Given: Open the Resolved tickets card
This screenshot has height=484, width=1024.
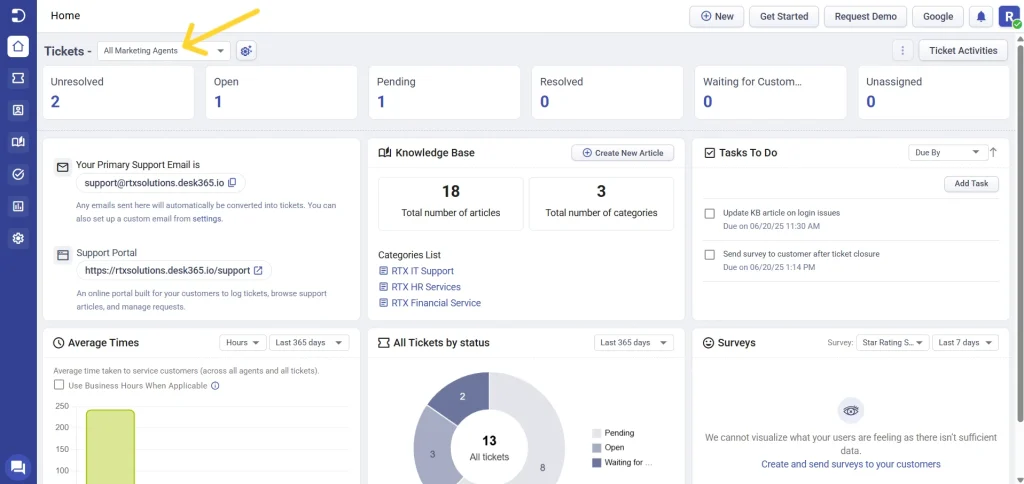Looking at the screenshot, I should click(x=607, y=92).
